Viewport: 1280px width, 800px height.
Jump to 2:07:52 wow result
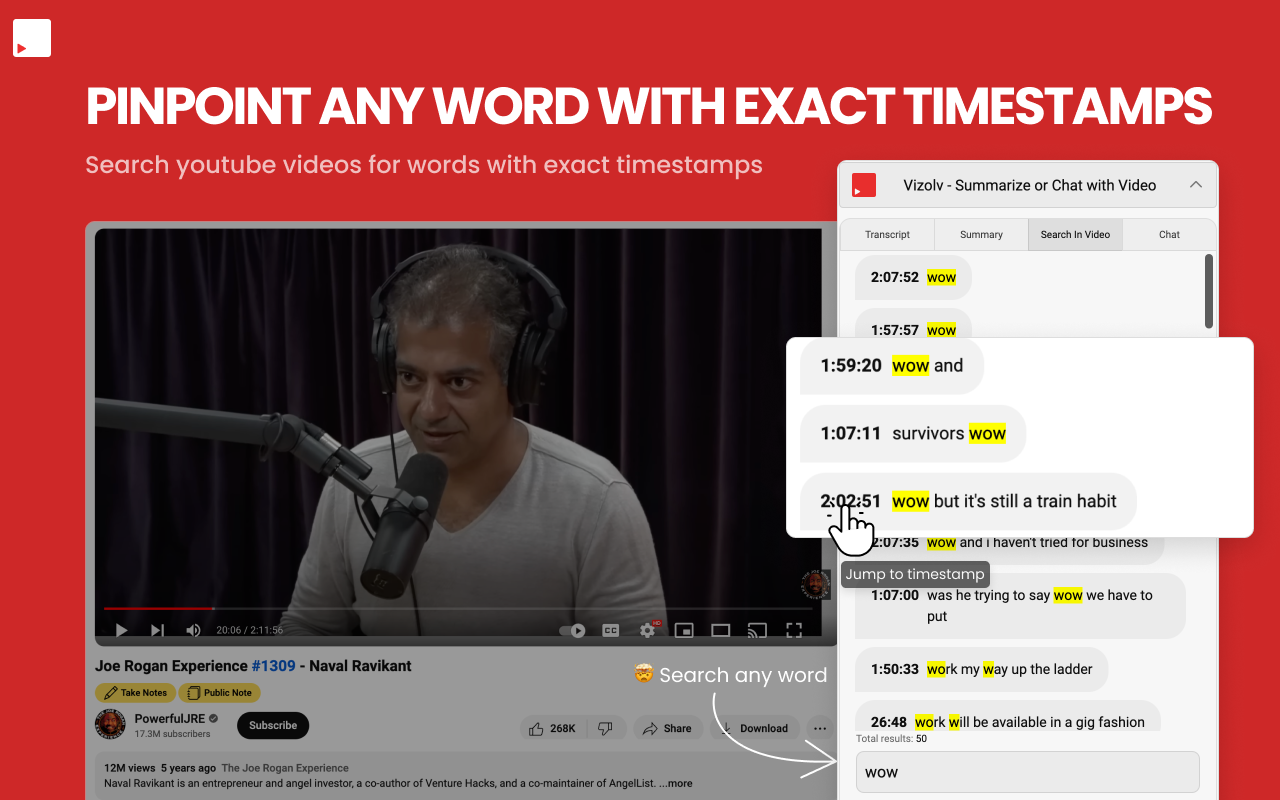pyautogui.click(x=913, y=277)
